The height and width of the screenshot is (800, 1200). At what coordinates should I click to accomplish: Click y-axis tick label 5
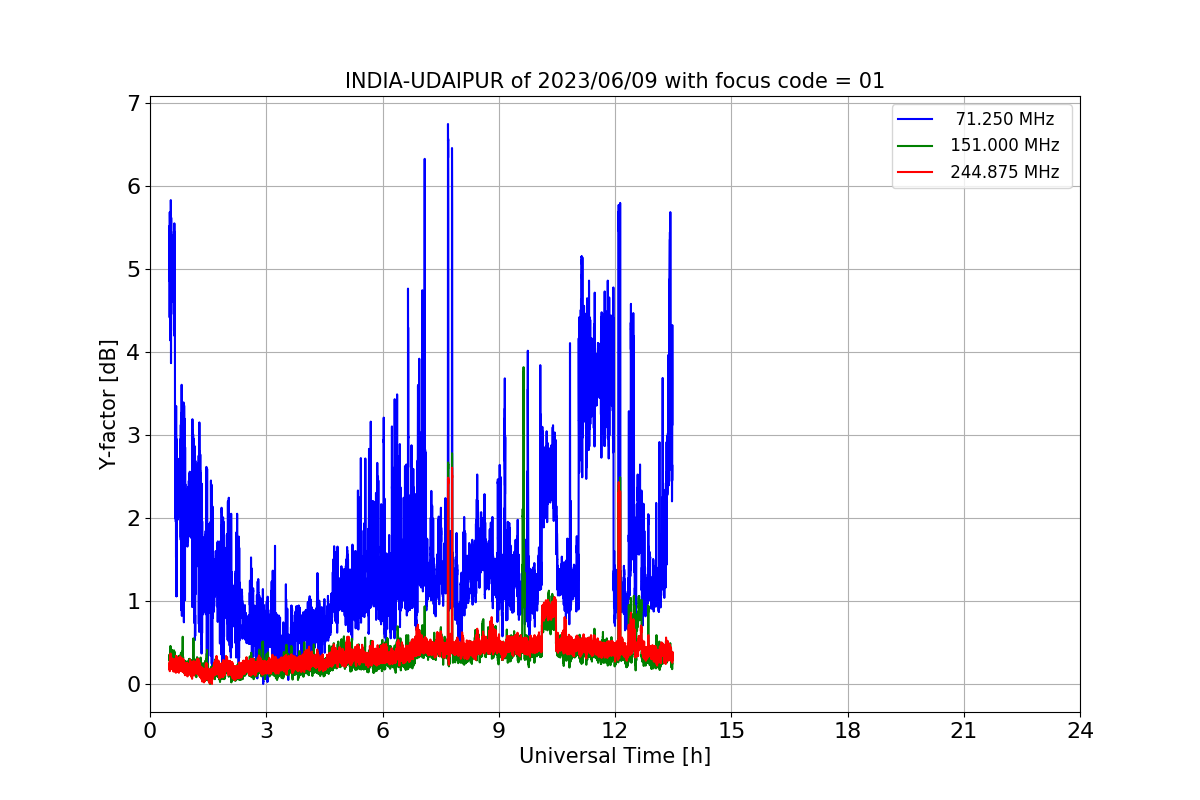(x=133, y=270)
